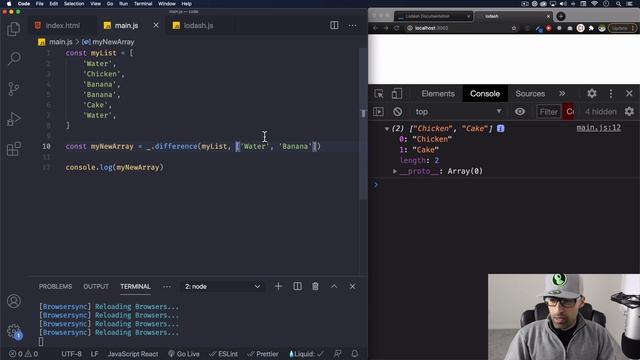Click Prettier in the status bar
The height and width of the screenshot is (360, 640).
(x=263, y=354)
